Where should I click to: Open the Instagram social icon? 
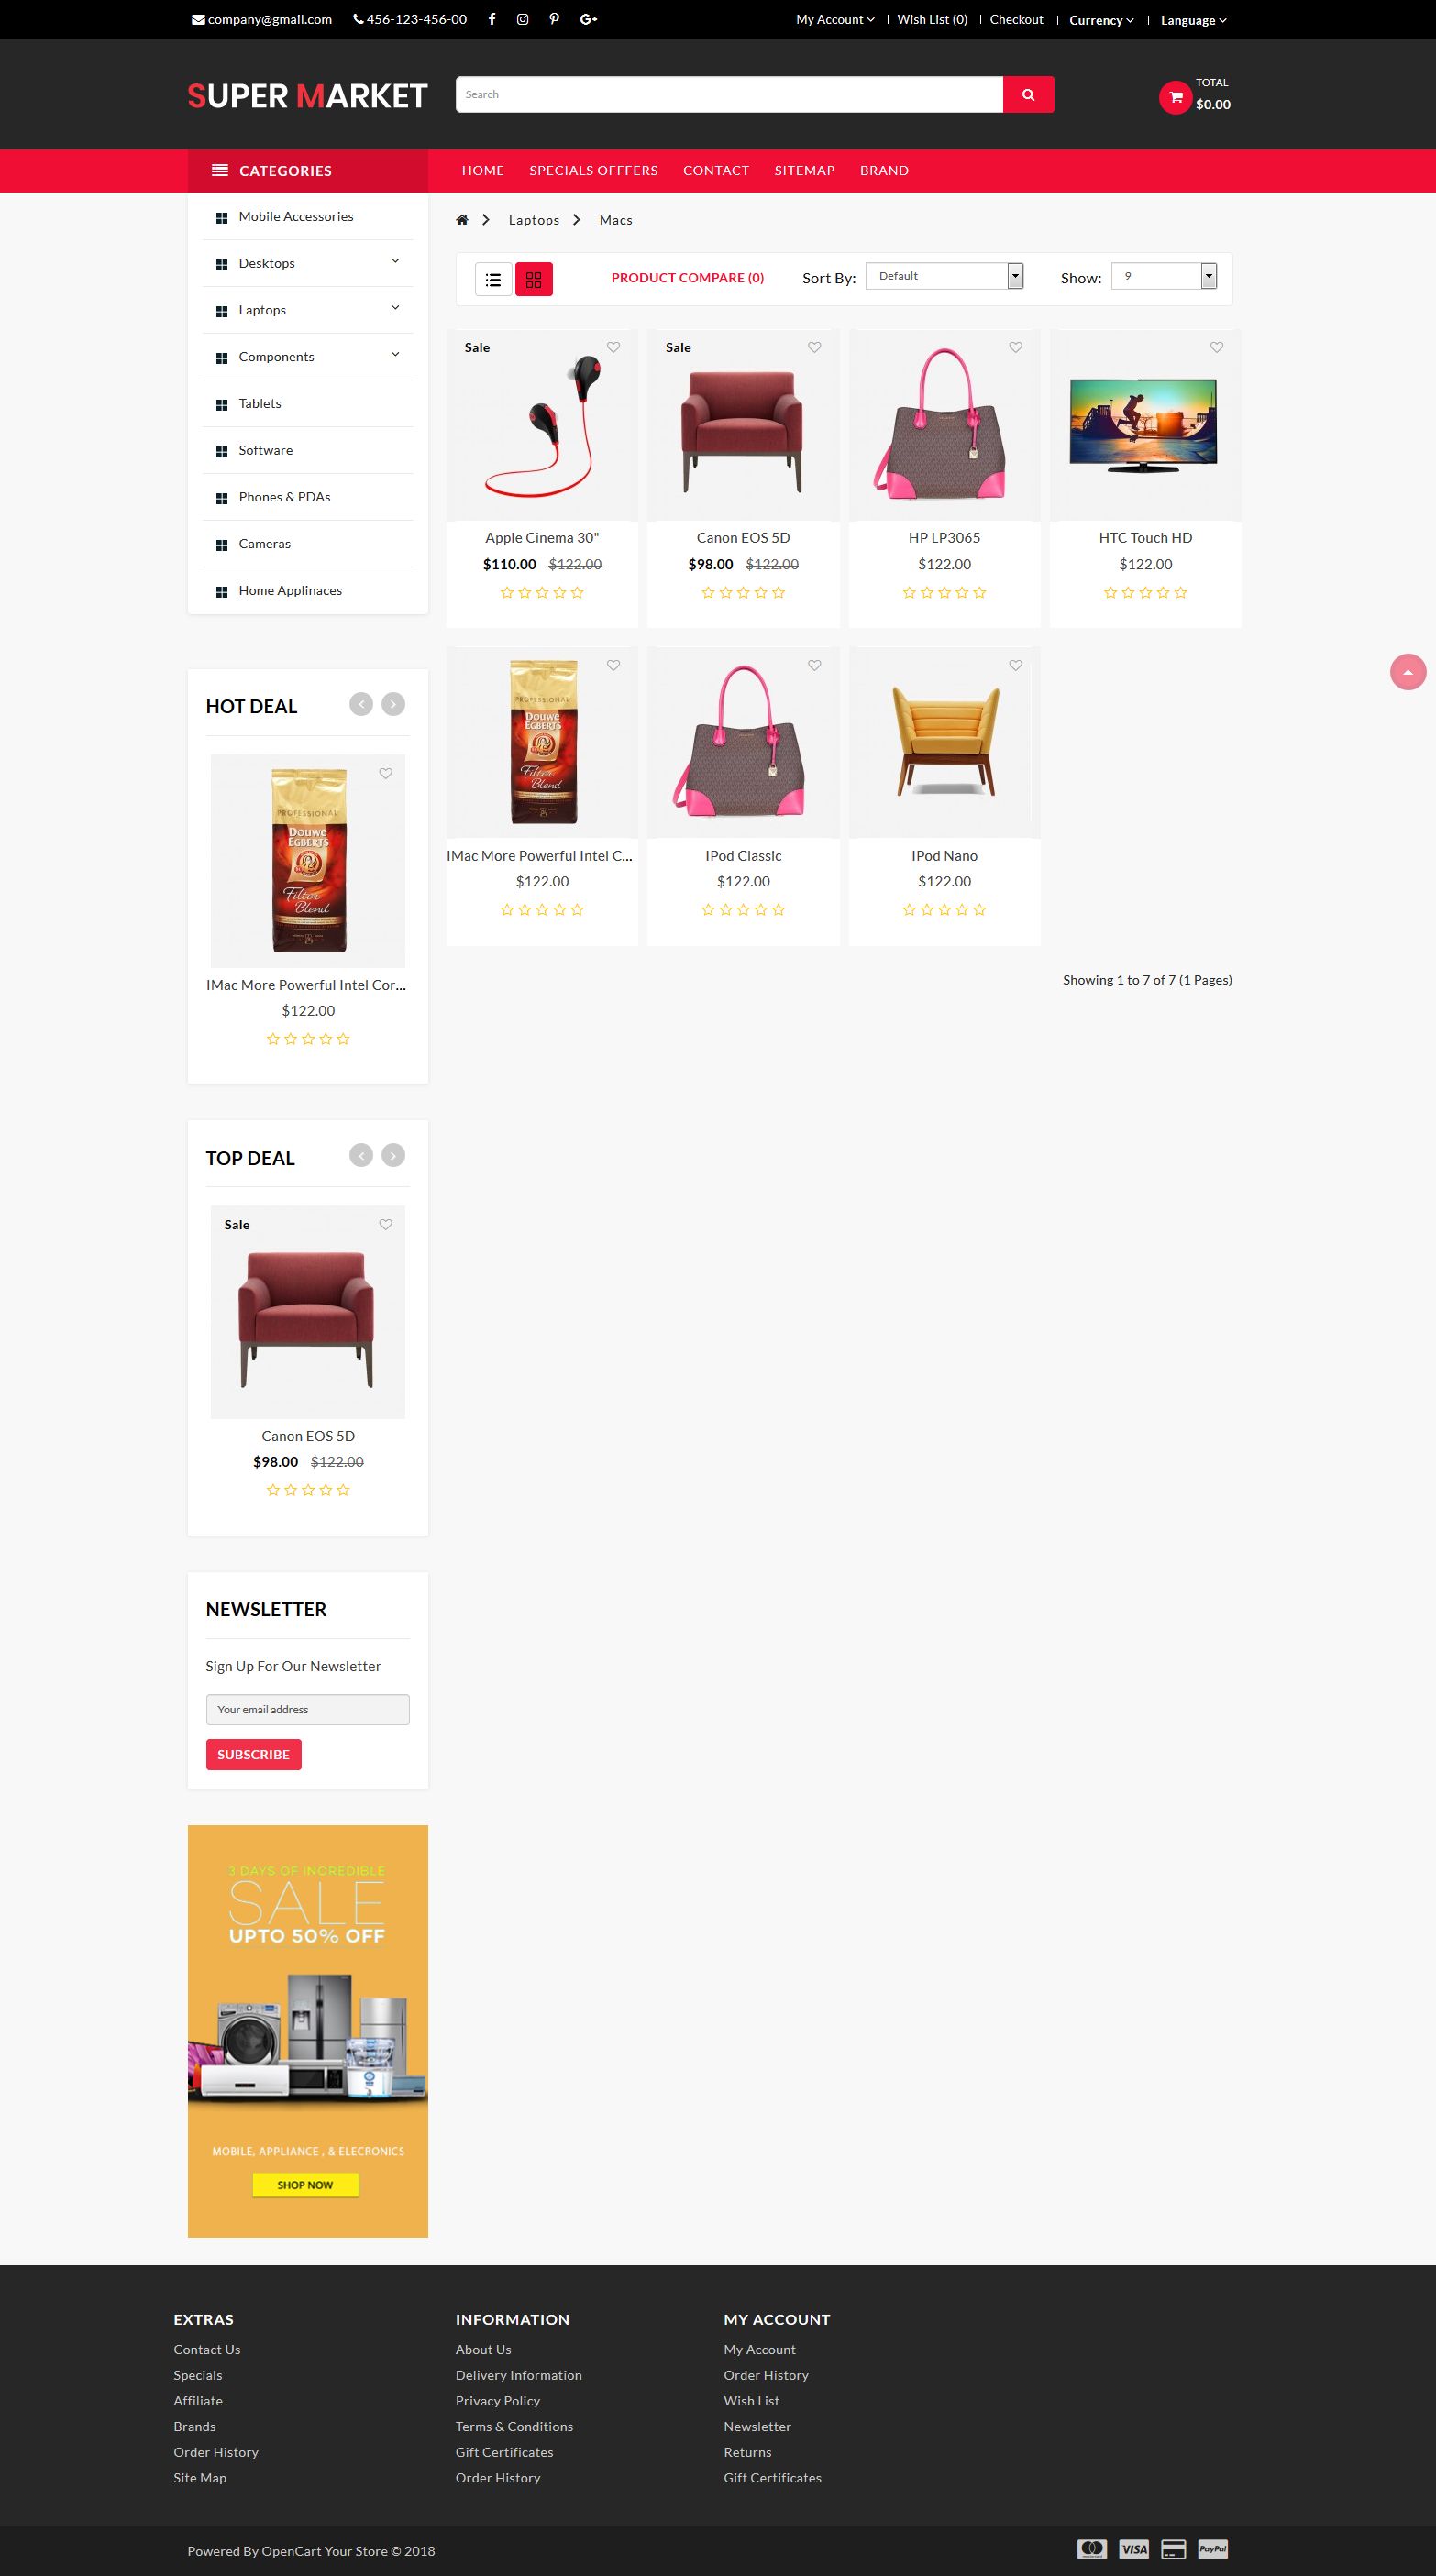point(522,19)
